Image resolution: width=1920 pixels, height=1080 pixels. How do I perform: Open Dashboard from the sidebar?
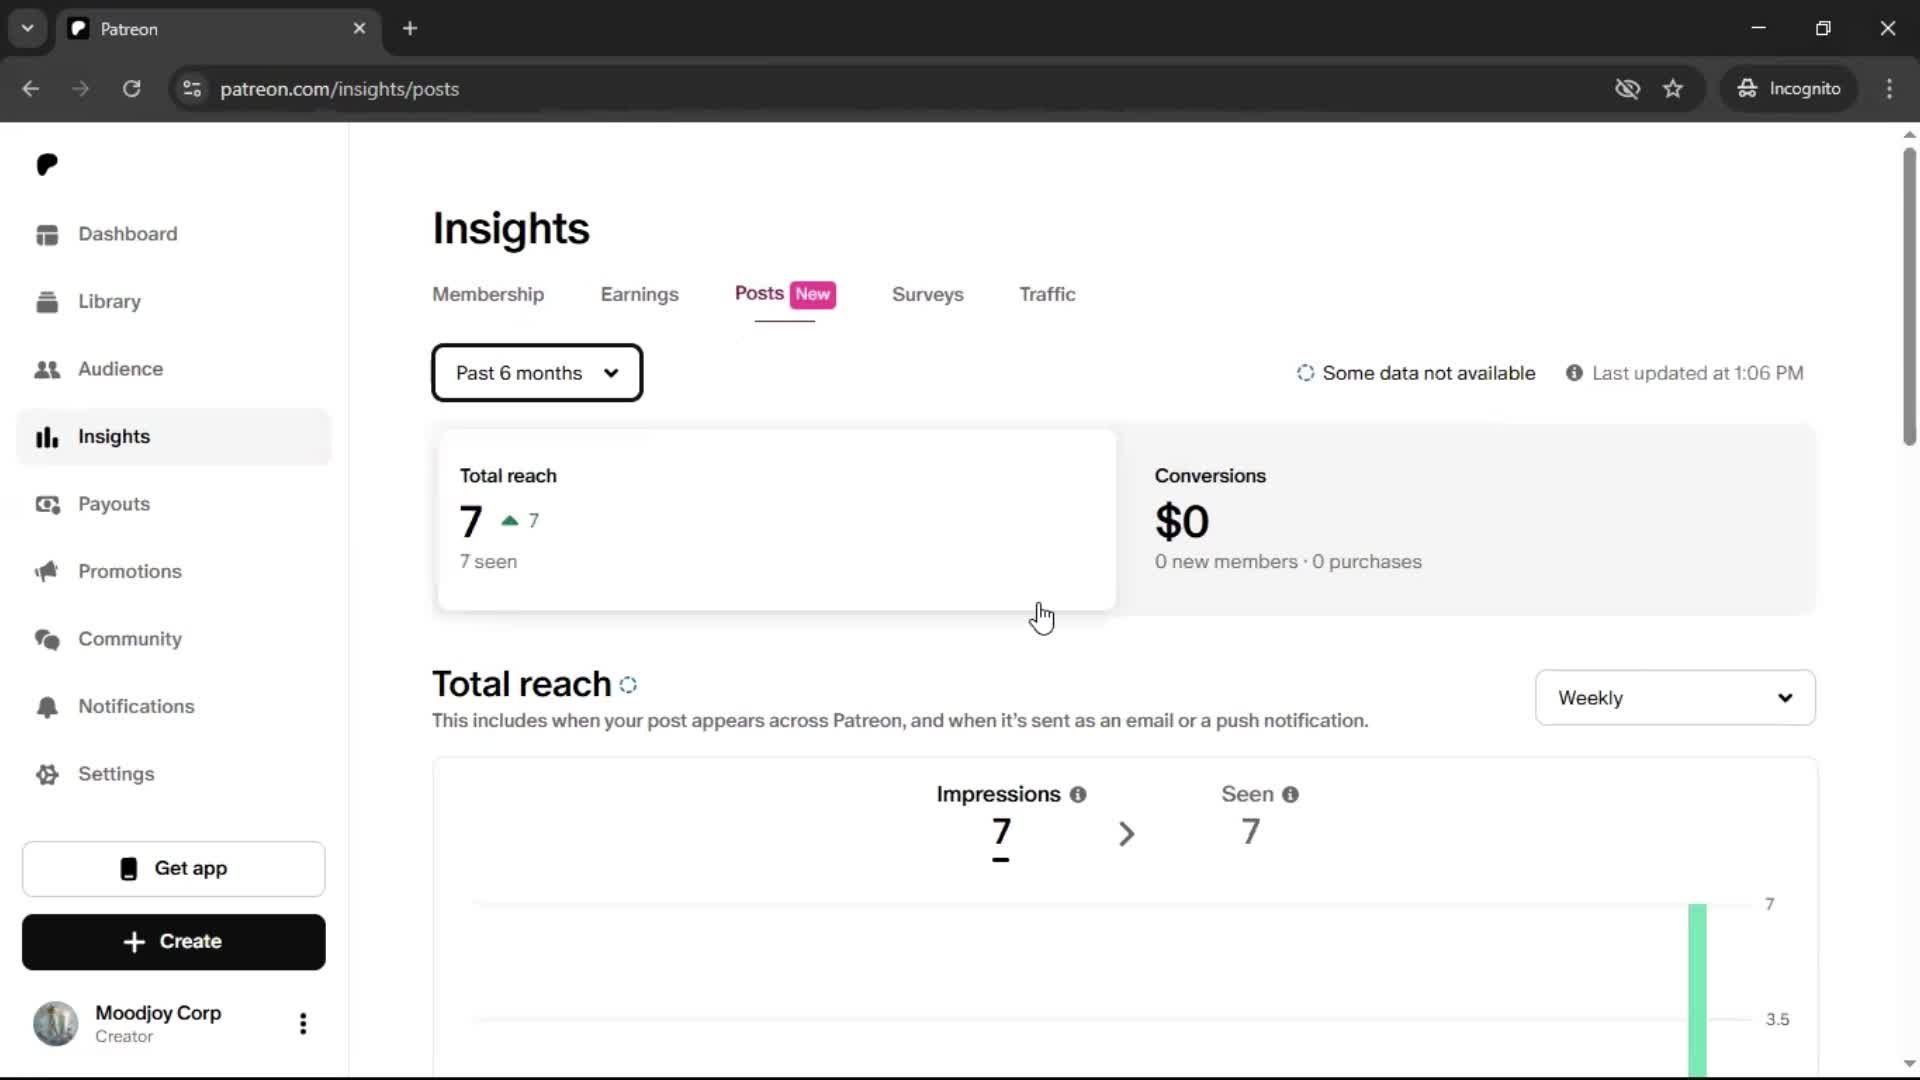click(x=173, y=234)
